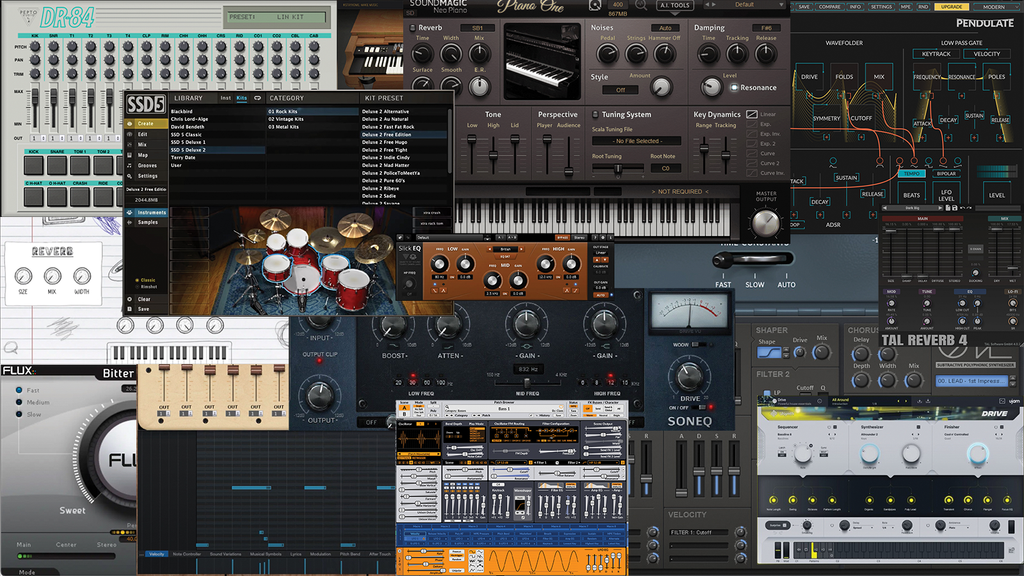Image resolution: width=1024 pixels, height=576 pixels.
Task: Click the search icon in the Zebra patch browser
Action: (x=446, y=408)
